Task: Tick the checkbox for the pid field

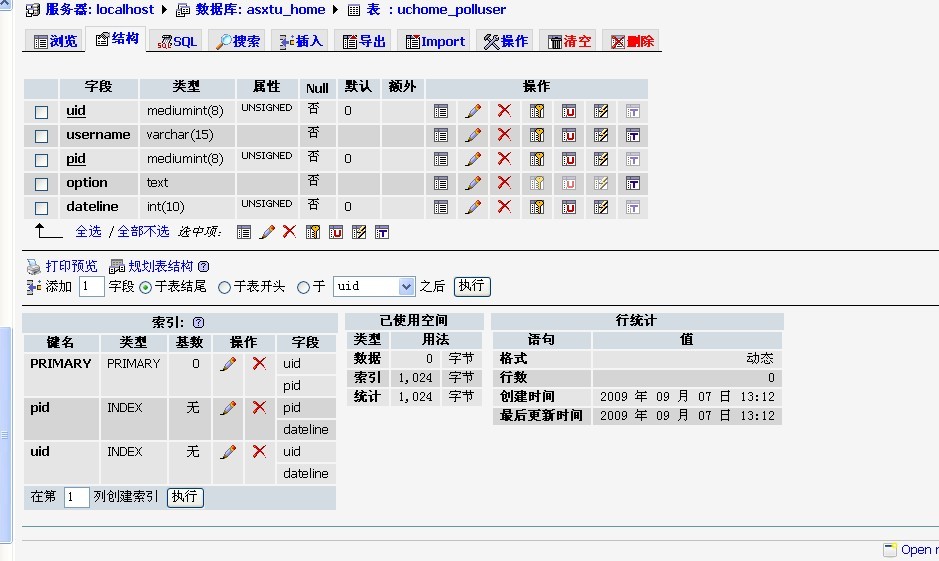Action: coord(41,160)
